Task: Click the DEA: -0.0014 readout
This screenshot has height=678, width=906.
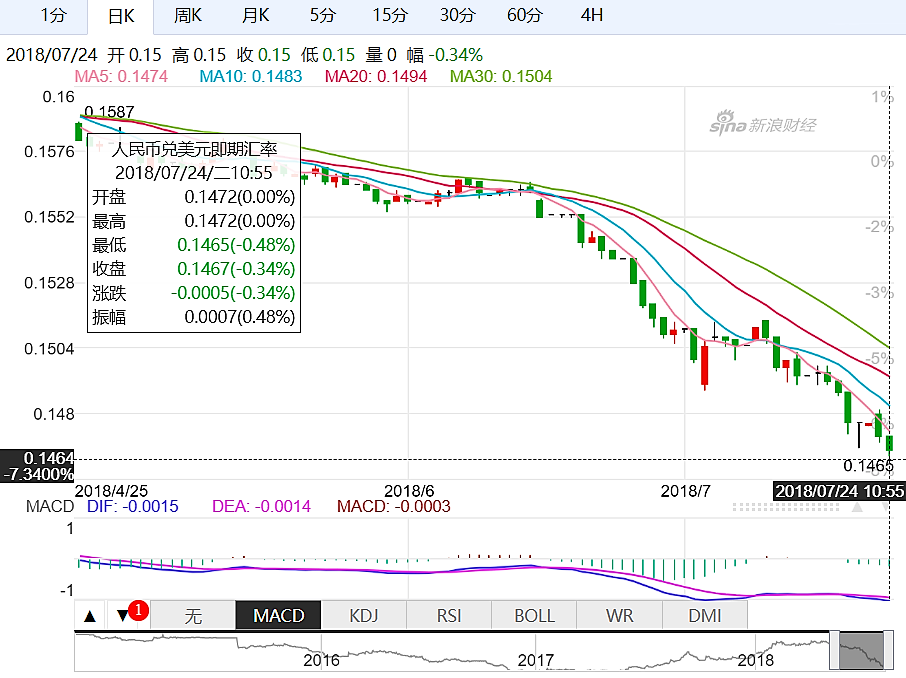Action: coord(261,506)
